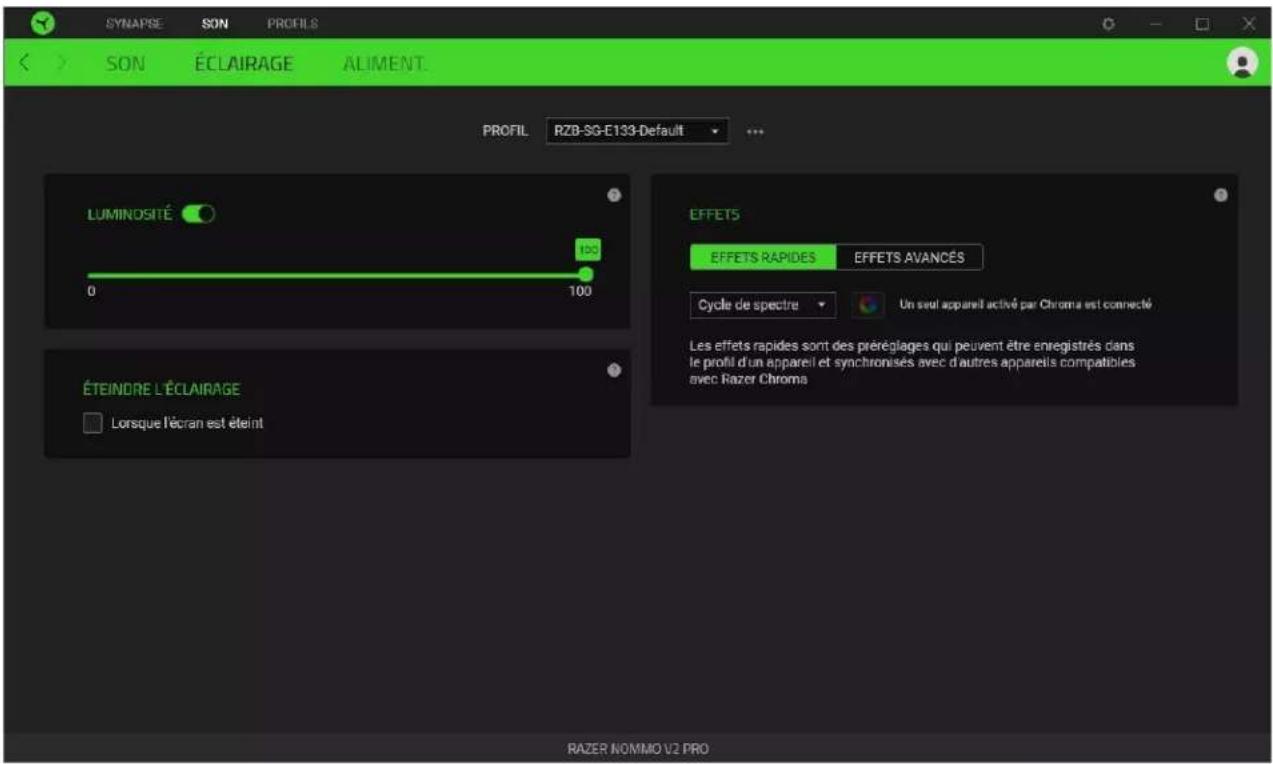1273x764 pixels.
Task: Expand the 'Cycle de spectre' effect dropdown
Action: (762, 304)
